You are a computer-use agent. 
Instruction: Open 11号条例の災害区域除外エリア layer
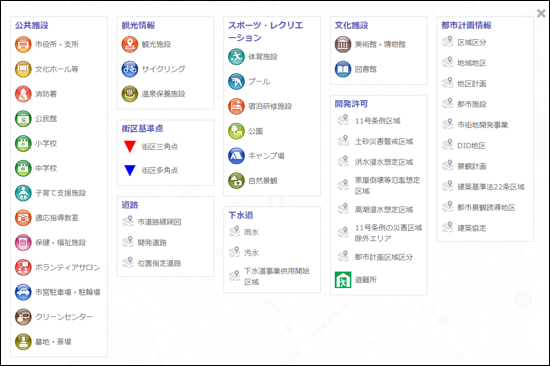[380, 233]
